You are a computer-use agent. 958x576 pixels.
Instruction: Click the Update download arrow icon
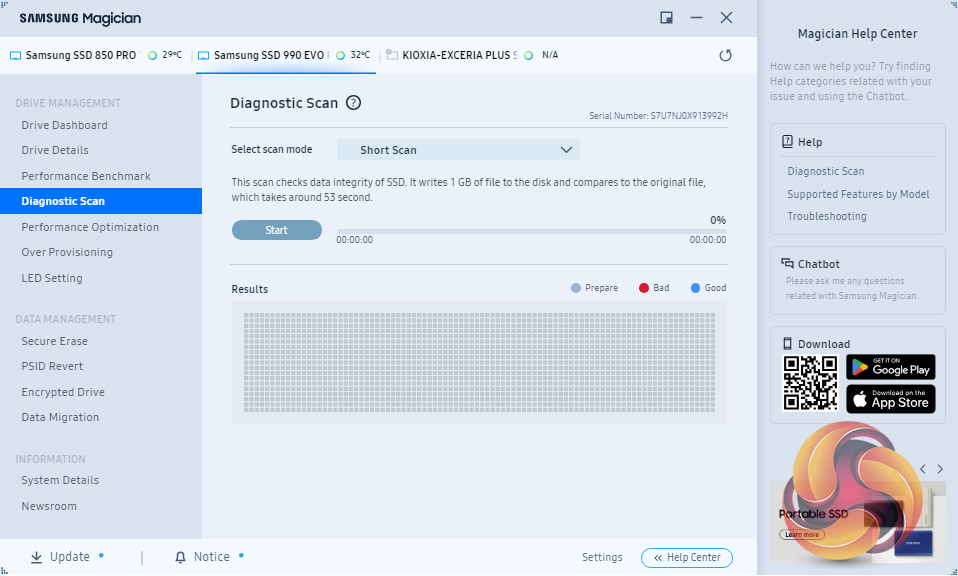[x=37, y=557]
